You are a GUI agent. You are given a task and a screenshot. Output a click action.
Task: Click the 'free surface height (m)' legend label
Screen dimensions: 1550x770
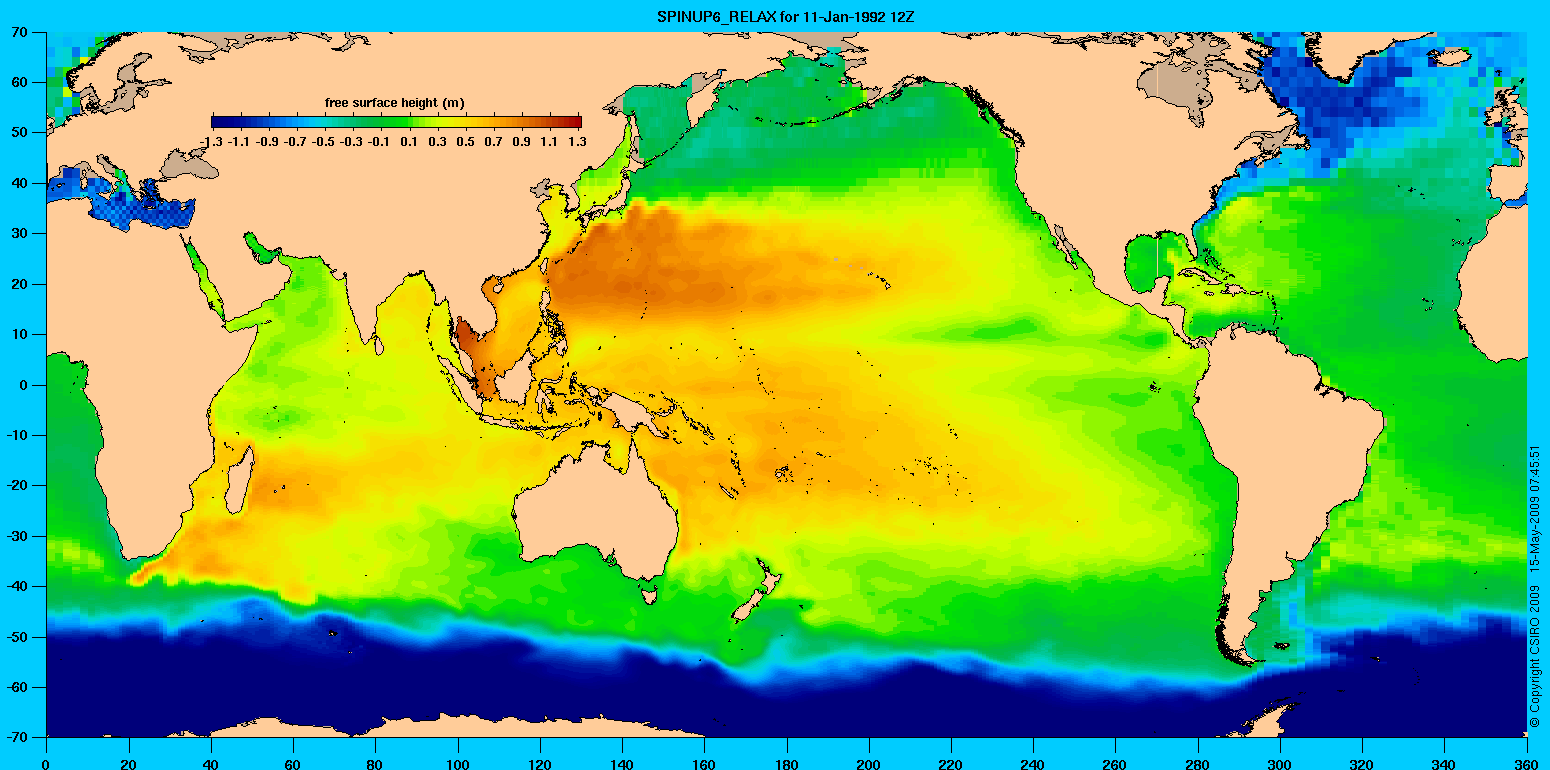pos(395,103)
